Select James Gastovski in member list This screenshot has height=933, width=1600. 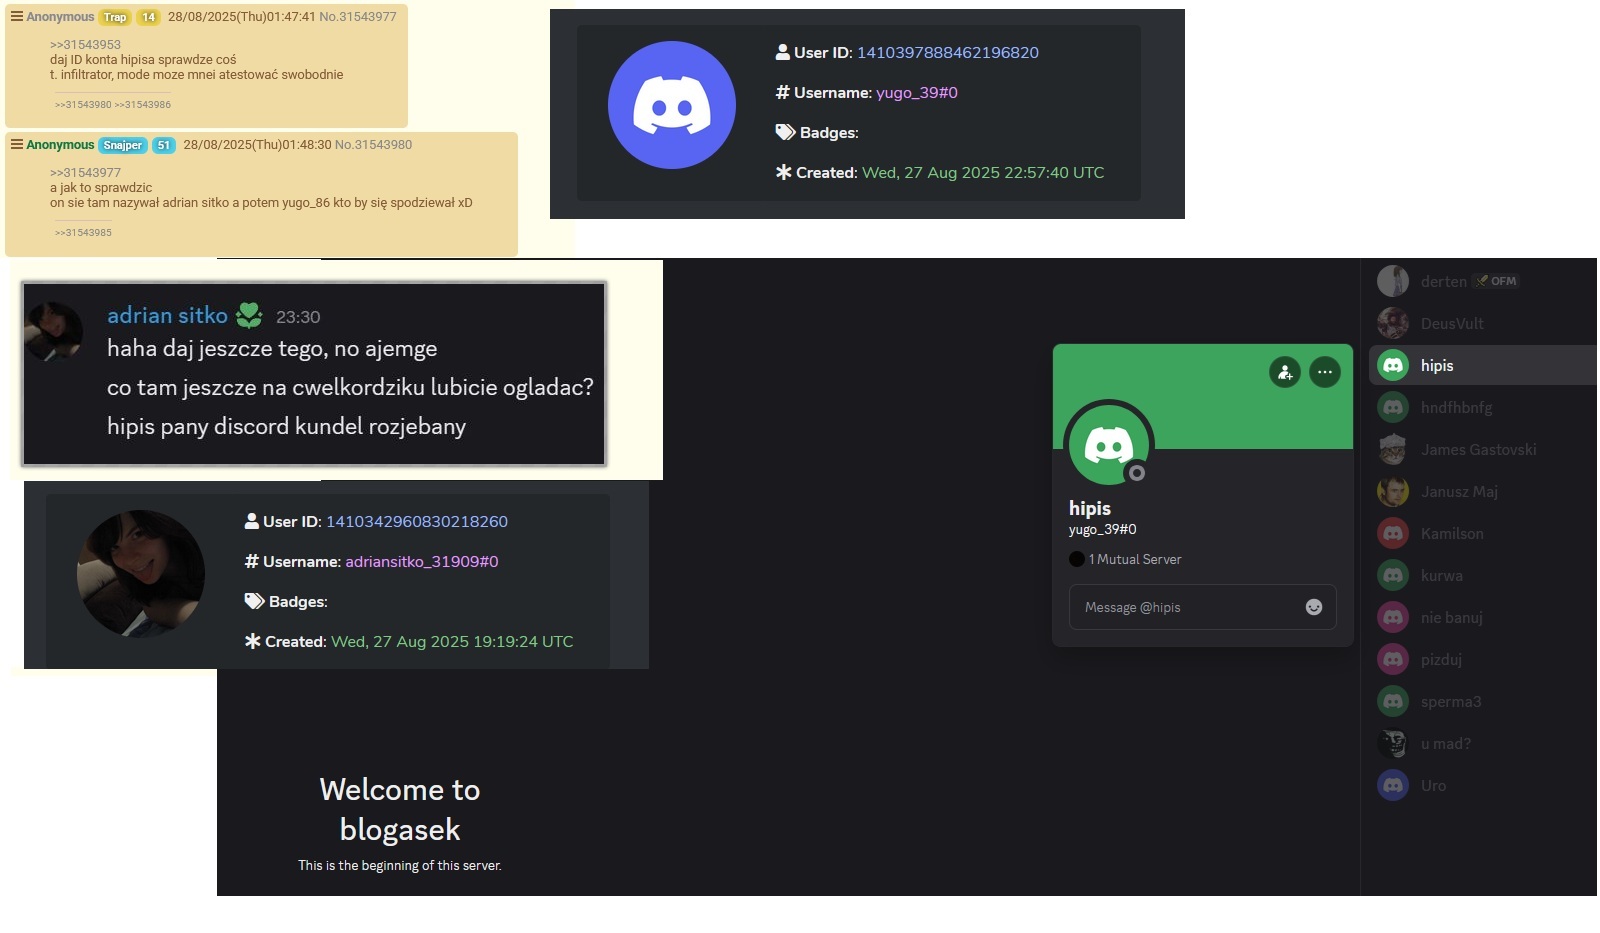pos(1478,450)
